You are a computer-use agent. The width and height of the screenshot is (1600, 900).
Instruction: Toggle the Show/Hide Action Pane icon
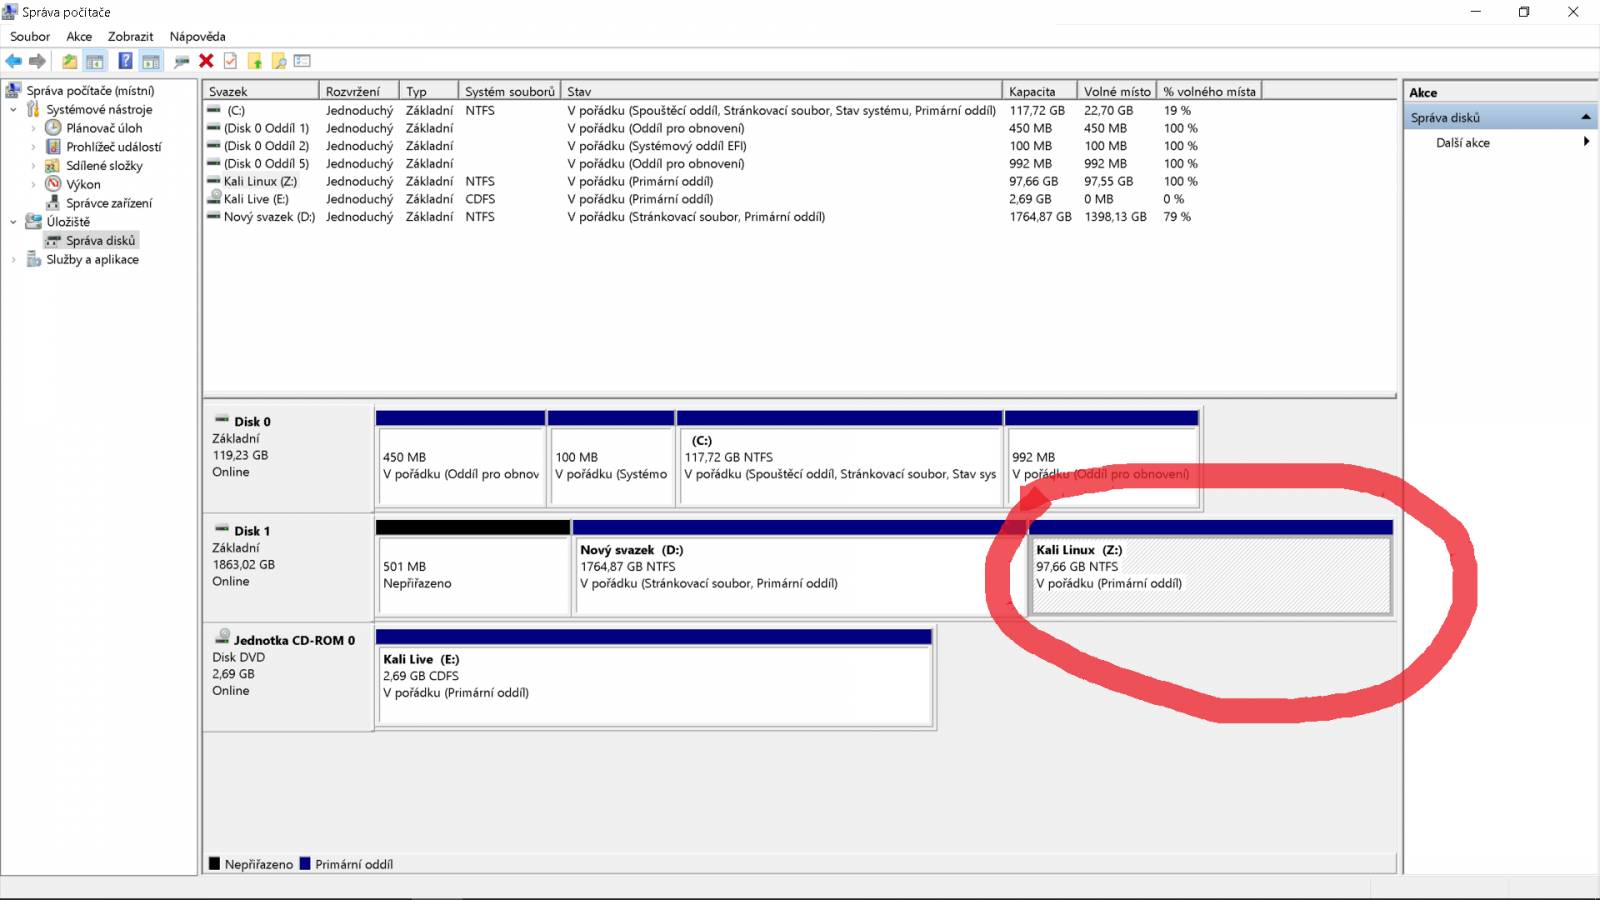(151, 61)
